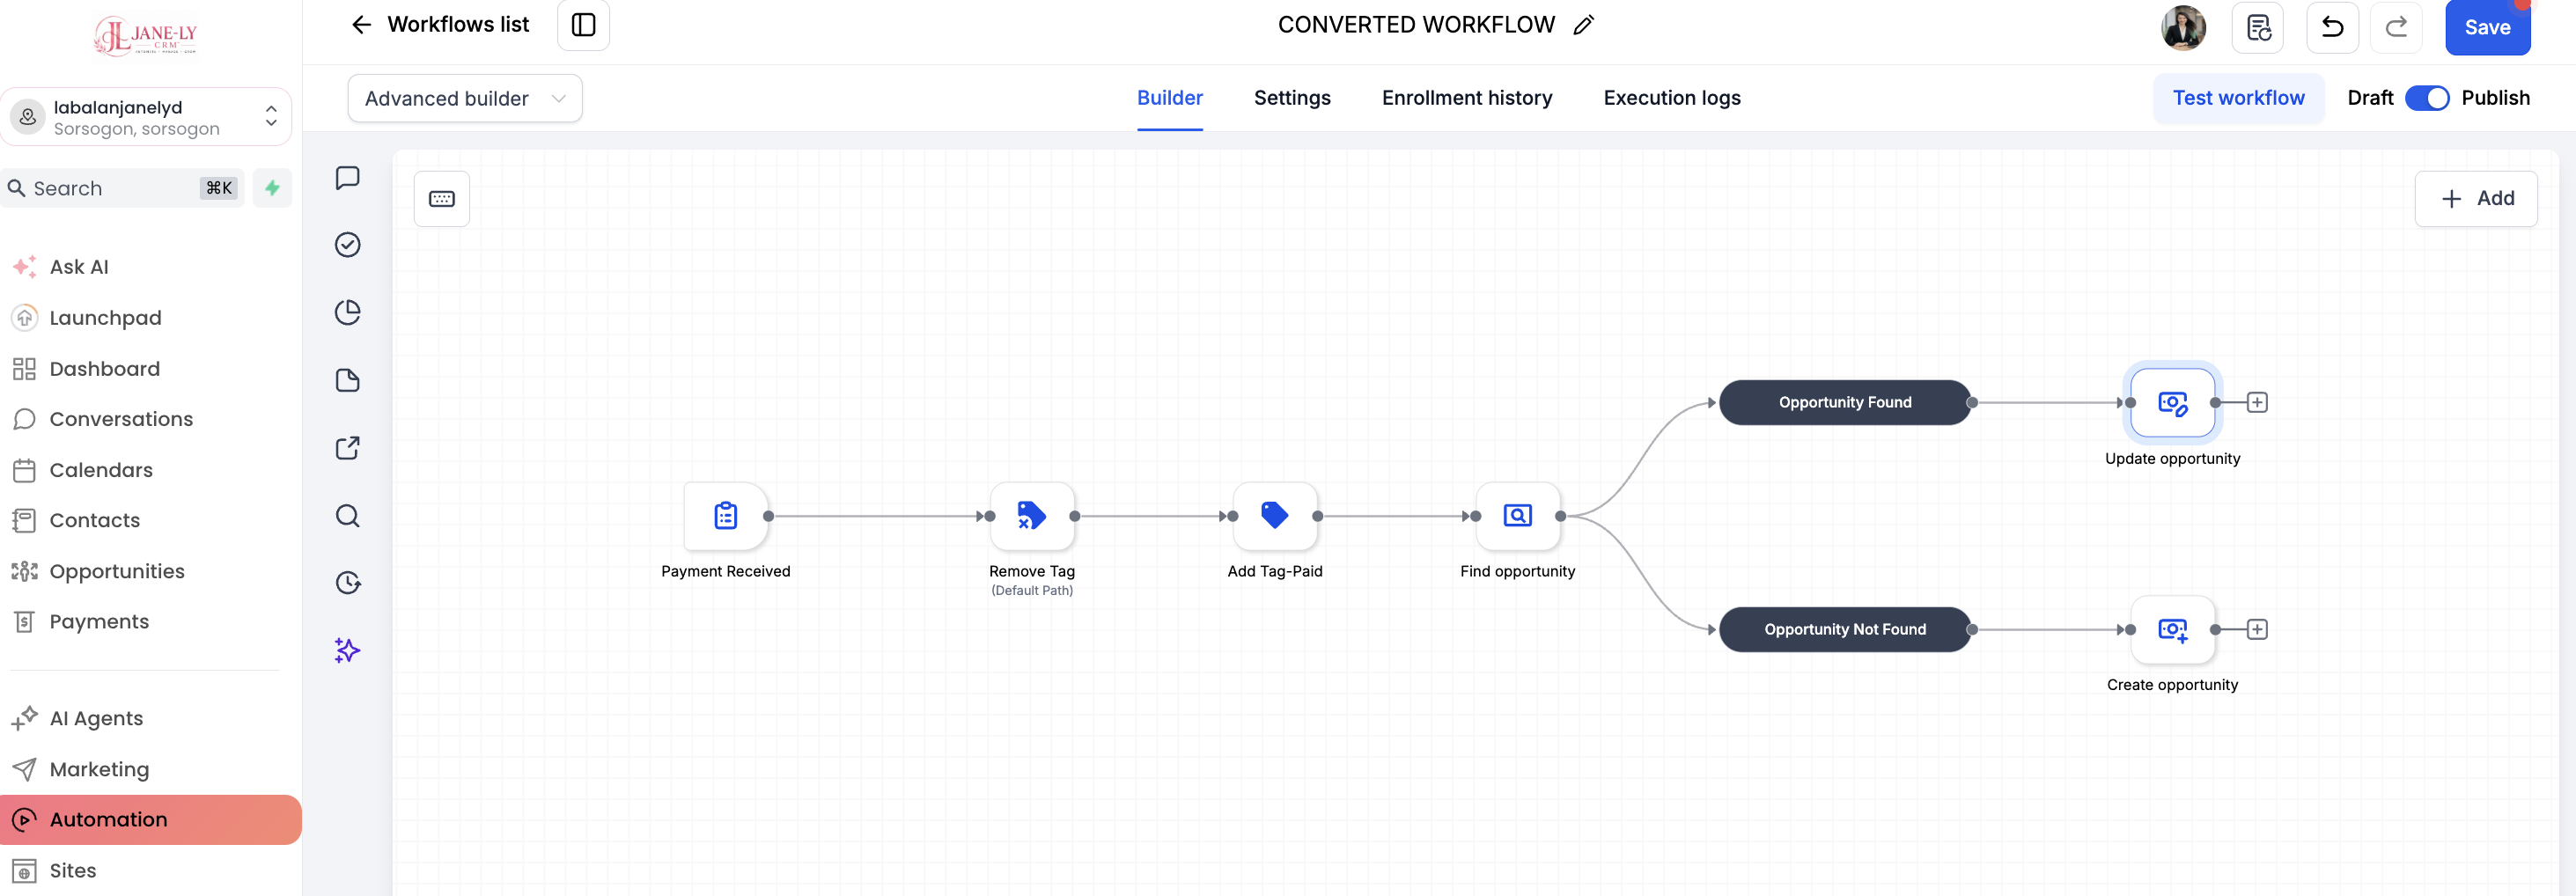Select the Payment Received trigger node
The height and width of the screenshot is (896, 2576).
pyautogui.click(x=725, y=516)
